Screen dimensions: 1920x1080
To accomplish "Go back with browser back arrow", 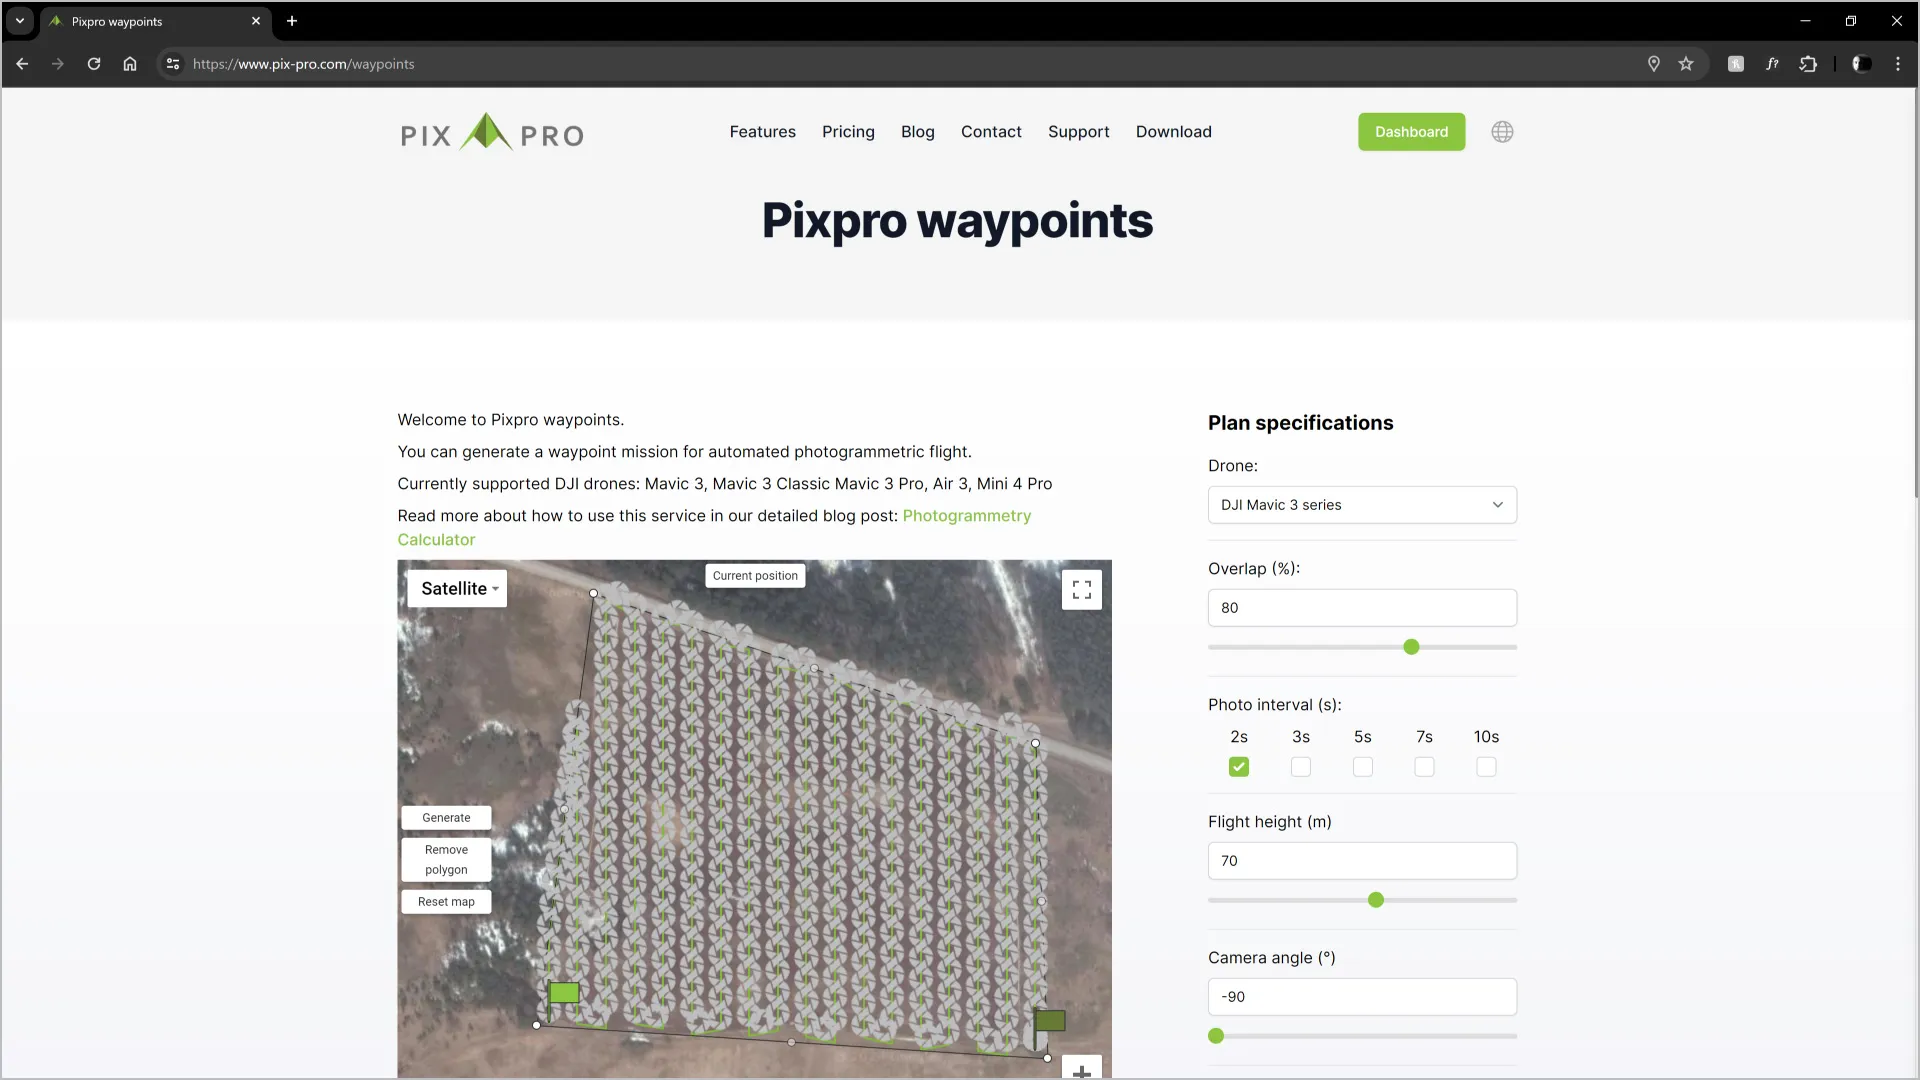I will click(22, 64).
